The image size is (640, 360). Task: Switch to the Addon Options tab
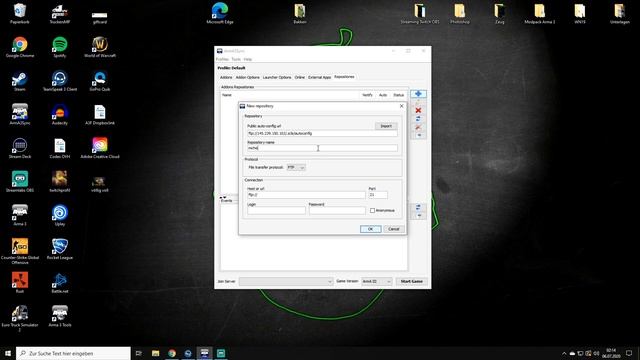point(247,77)
